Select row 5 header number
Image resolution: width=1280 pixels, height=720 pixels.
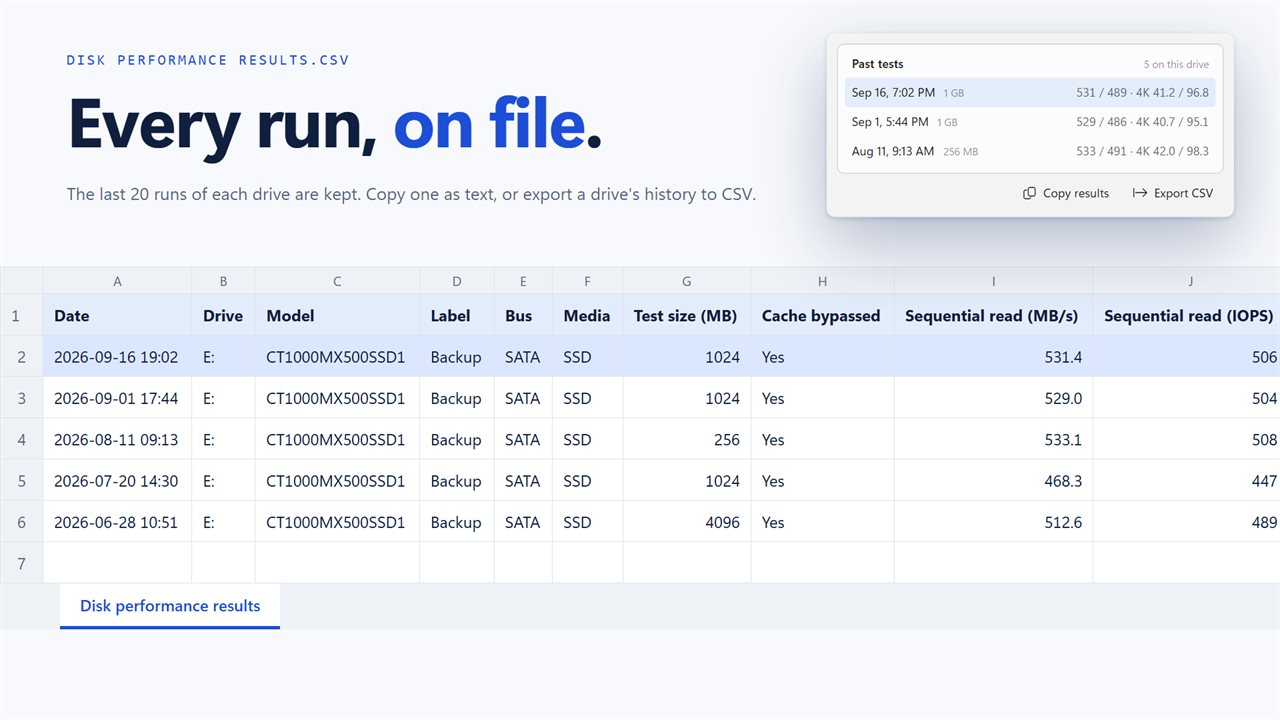tap(21, 481)
